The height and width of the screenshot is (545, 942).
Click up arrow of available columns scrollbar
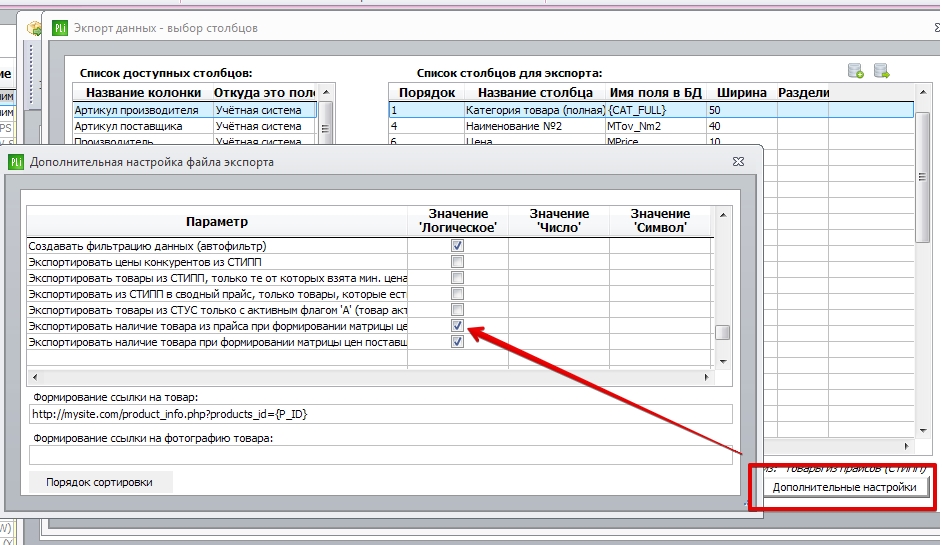(326, 92)
